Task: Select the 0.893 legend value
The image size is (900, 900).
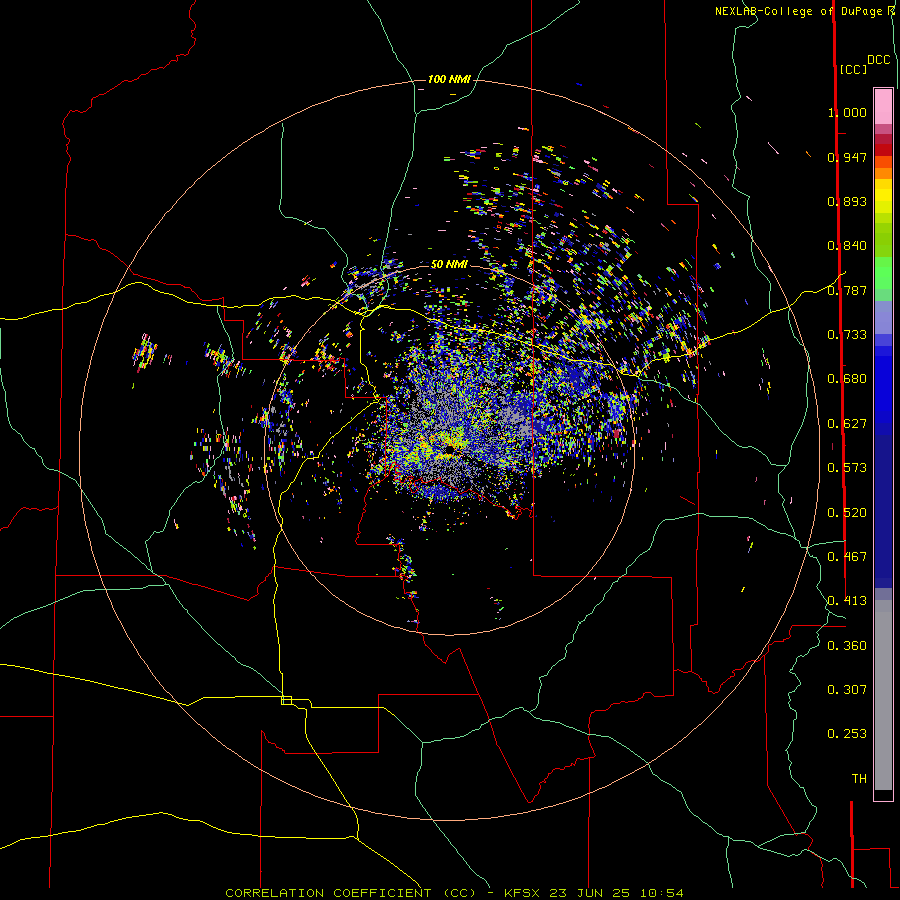Action: click(x=847, y=201)
